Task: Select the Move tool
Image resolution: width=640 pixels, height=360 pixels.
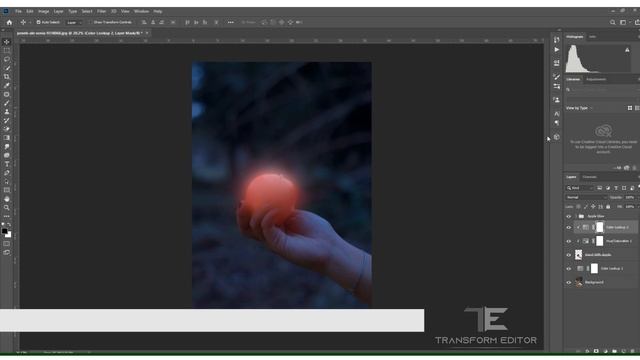Action: coord(7,42)
